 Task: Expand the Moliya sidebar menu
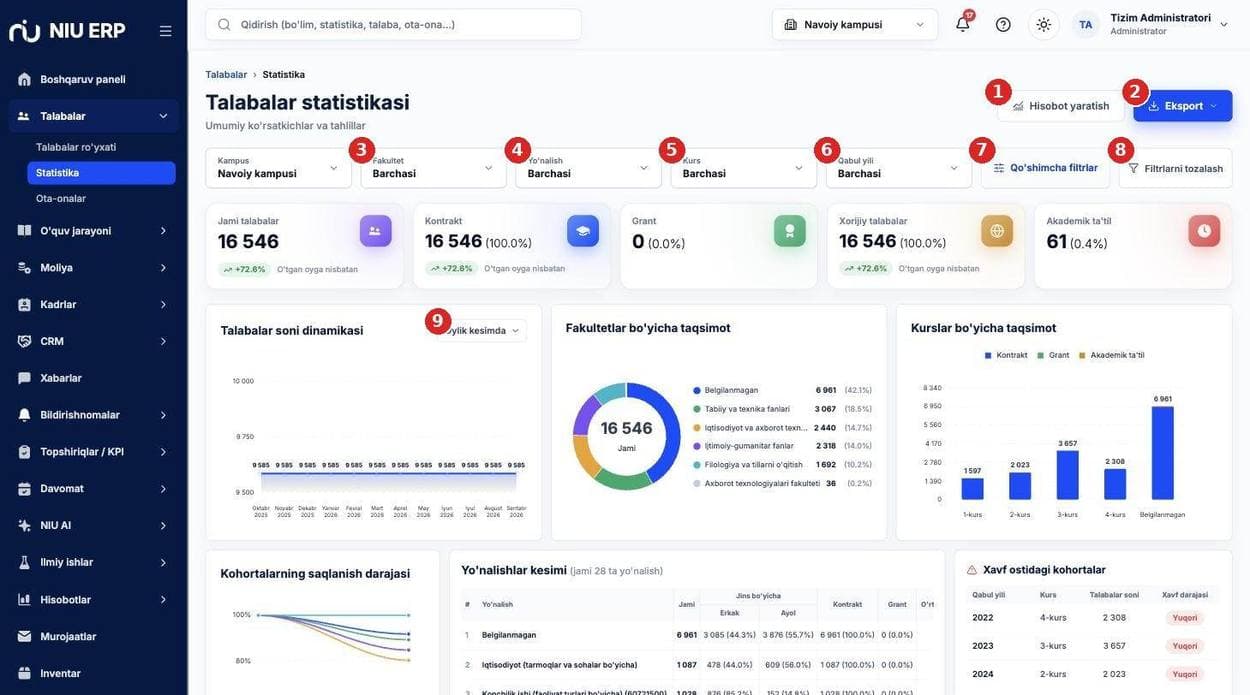click(x=93, y=268)
